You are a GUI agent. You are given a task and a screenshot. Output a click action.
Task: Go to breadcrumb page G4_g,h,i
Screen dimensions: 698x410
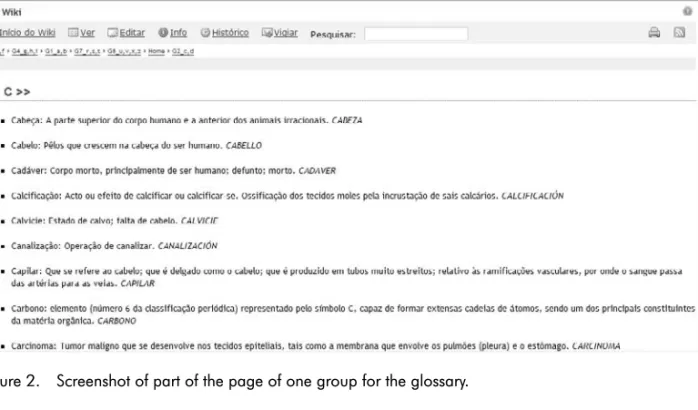pos(24,51)
